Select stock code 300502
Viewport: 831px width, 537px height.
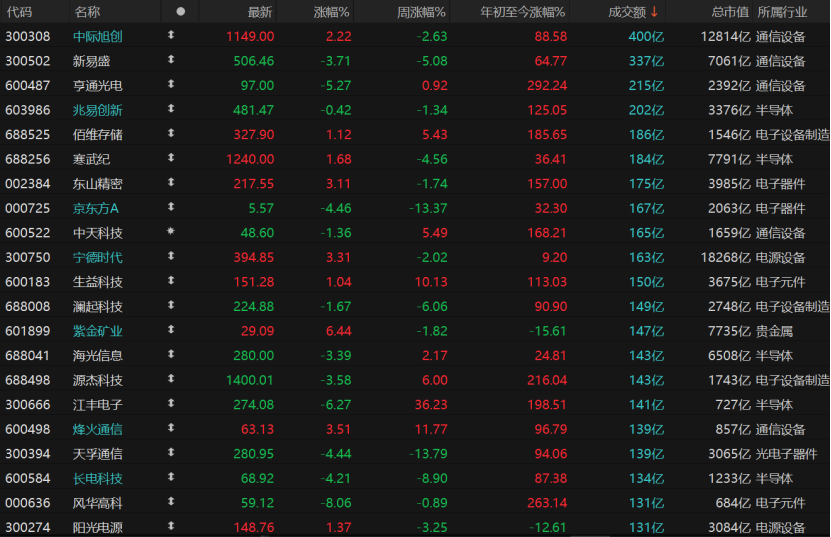click(28, 61)
